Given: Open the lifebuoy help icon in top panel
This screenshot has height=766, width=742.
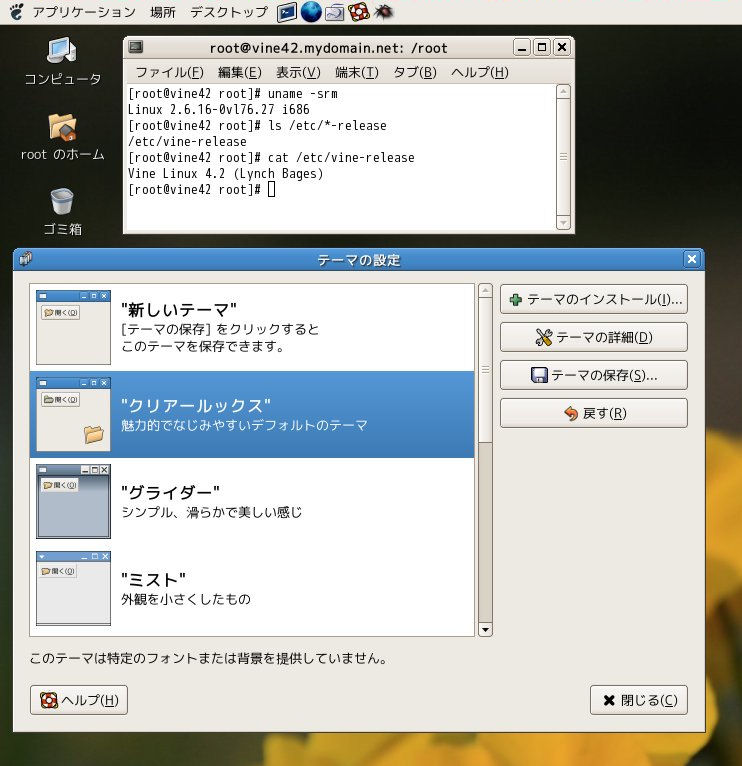Looking at the screenshot, I should pyautogui.click(x=359, y=12).
